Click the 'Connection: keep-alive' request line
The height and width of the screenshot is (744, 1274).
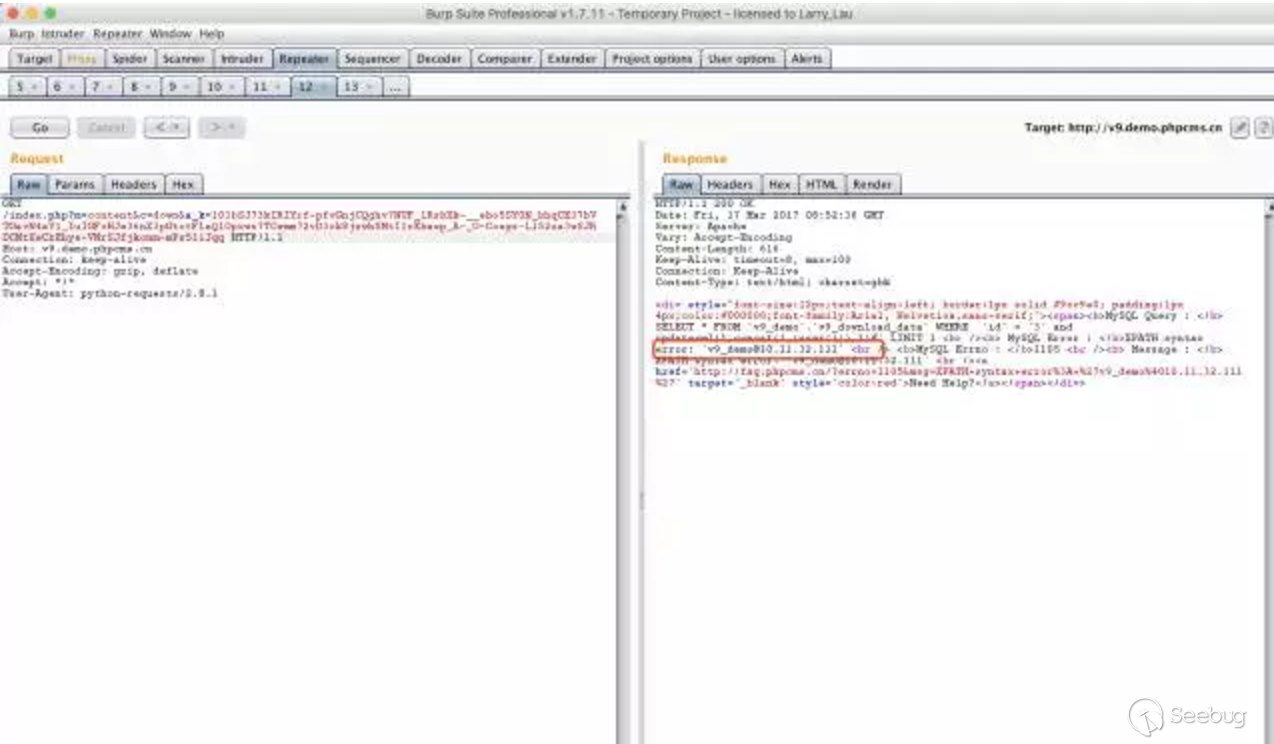tap(74, 260)
